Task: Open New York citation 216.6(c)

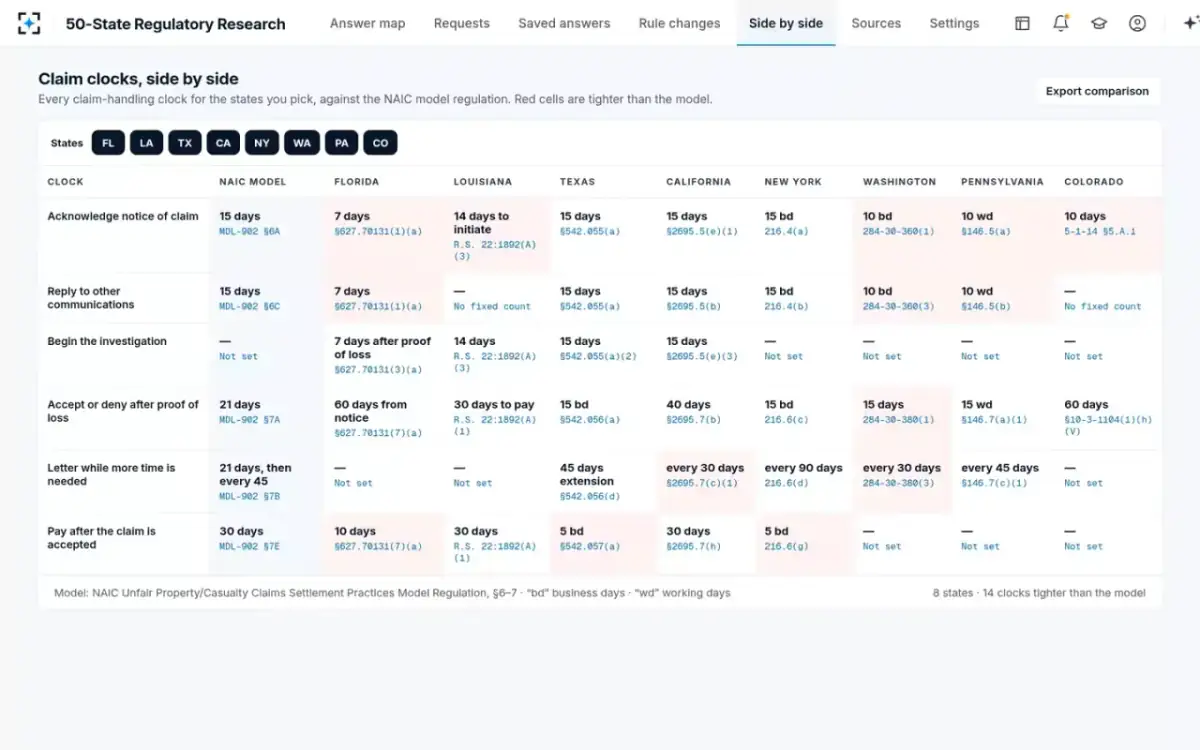Action: pyautogui.click(x=785, y=420)
